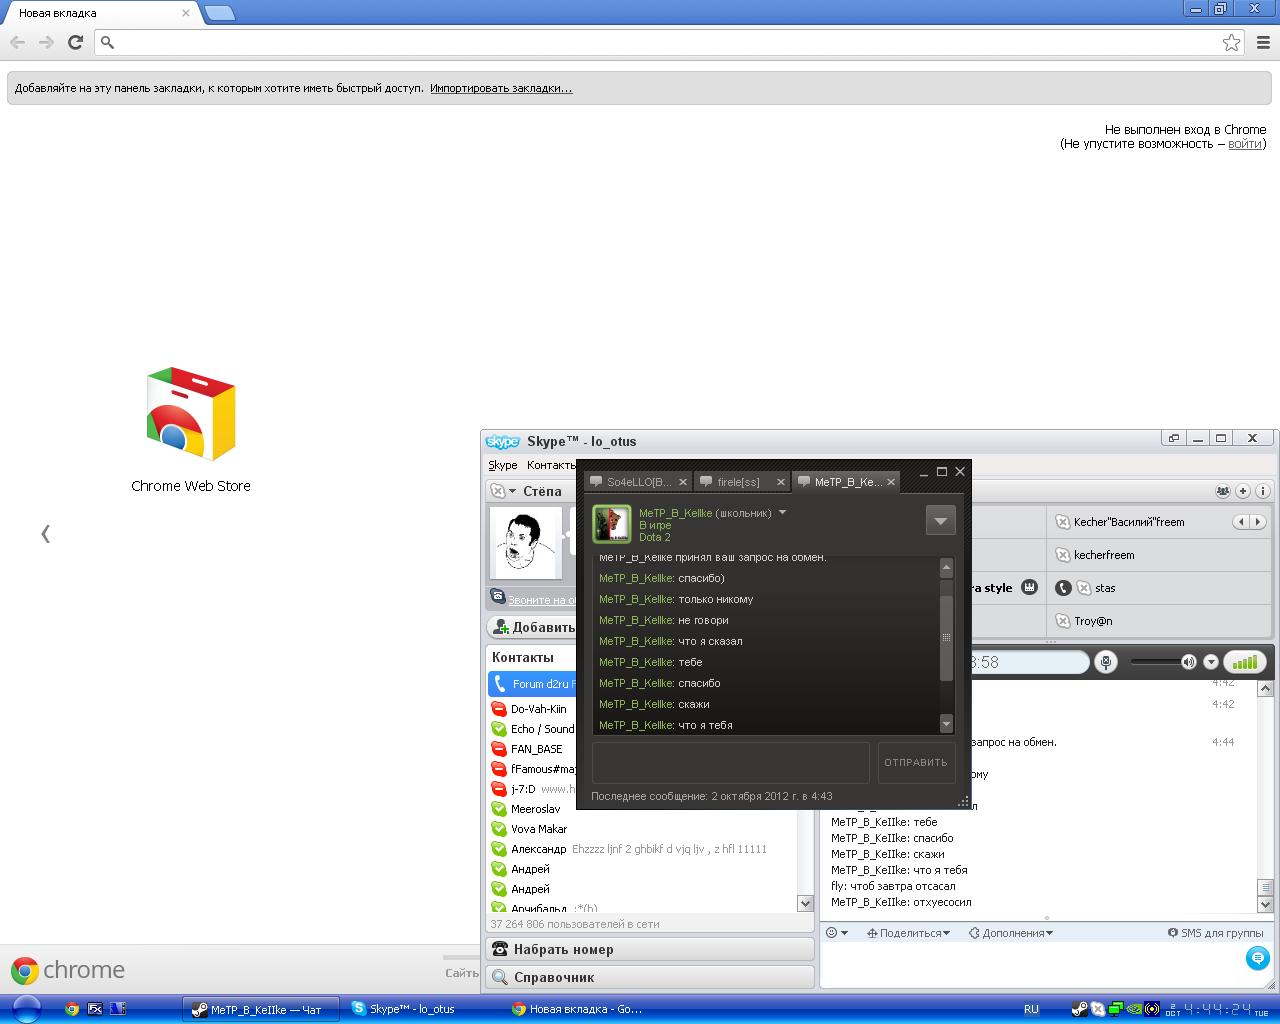Open the Справочник directory search
Screen dimensions: 1280x1024
point(650,977)
